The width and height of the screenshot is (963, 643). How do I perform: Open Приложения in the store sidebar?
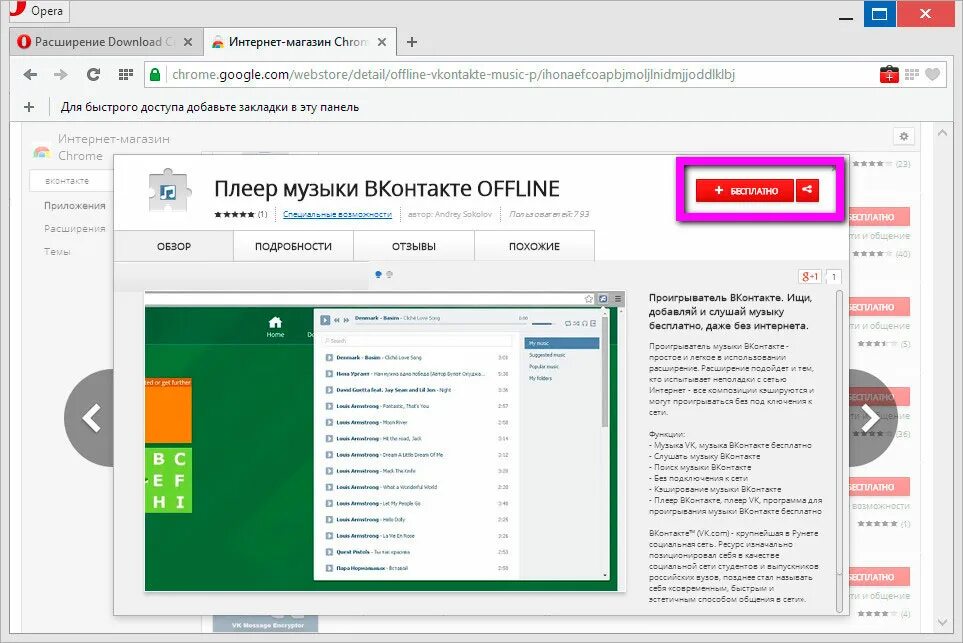pos(74,205)
